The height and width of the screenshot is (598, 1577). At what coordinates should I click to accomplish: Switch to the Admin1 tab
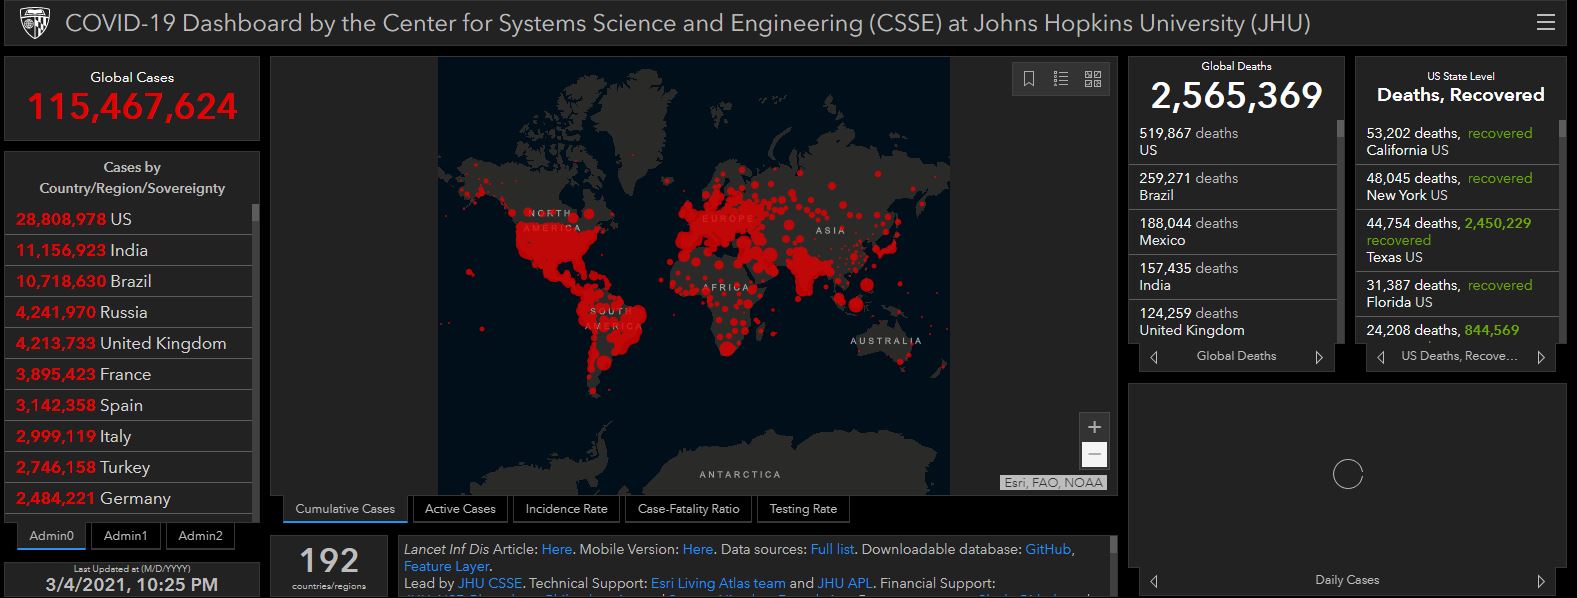(x=125, y=536)
